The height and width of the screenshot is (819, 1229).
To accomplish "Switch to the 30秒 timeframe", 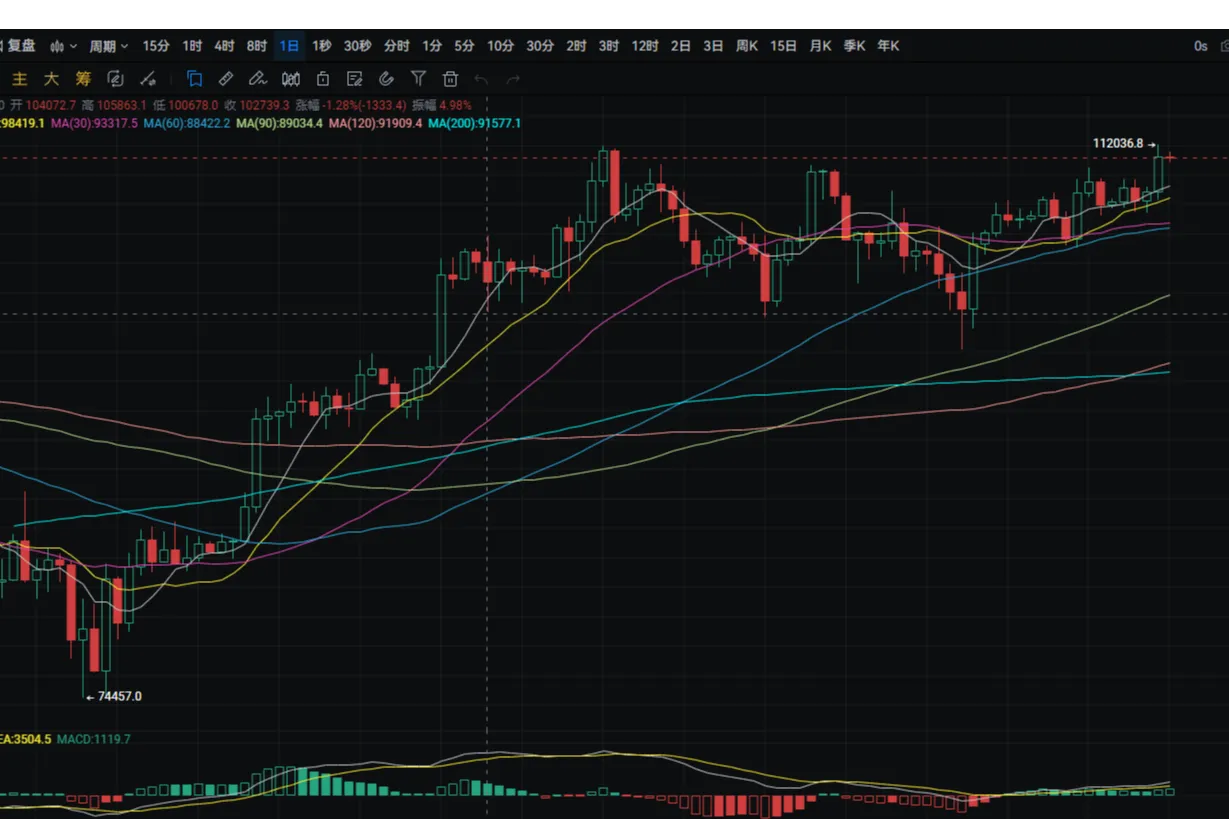I will click(x=358, y=46).
